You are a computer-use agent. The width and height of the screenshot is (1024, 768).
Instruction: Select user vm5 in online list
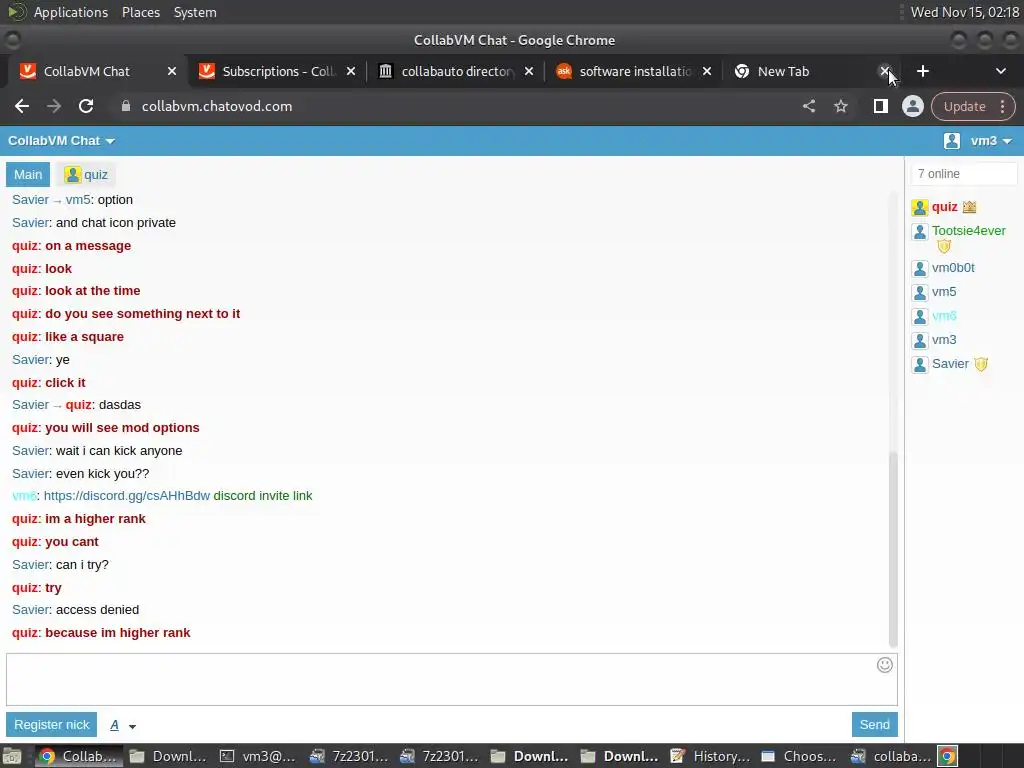tap(944, 292)
